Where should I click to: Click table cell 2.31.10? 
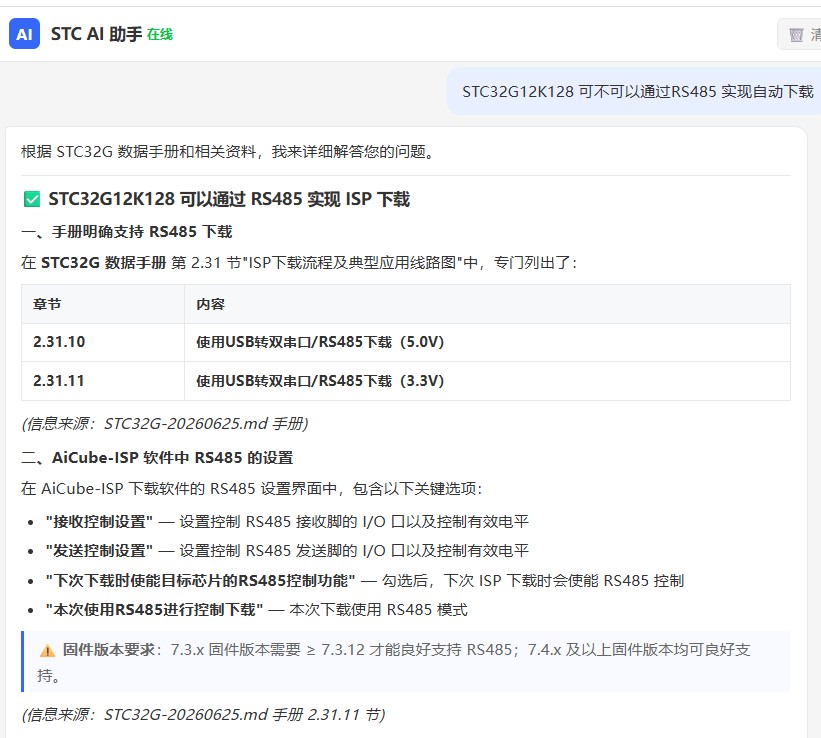(x=103, y=343)
